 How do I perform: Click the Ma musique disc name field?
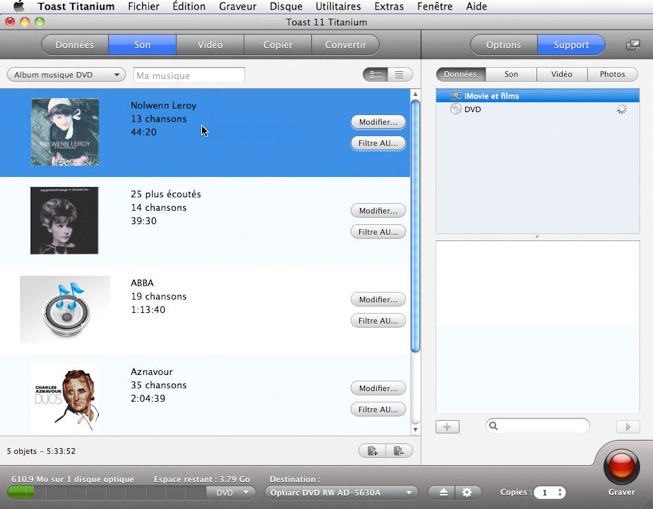[189, 75]
